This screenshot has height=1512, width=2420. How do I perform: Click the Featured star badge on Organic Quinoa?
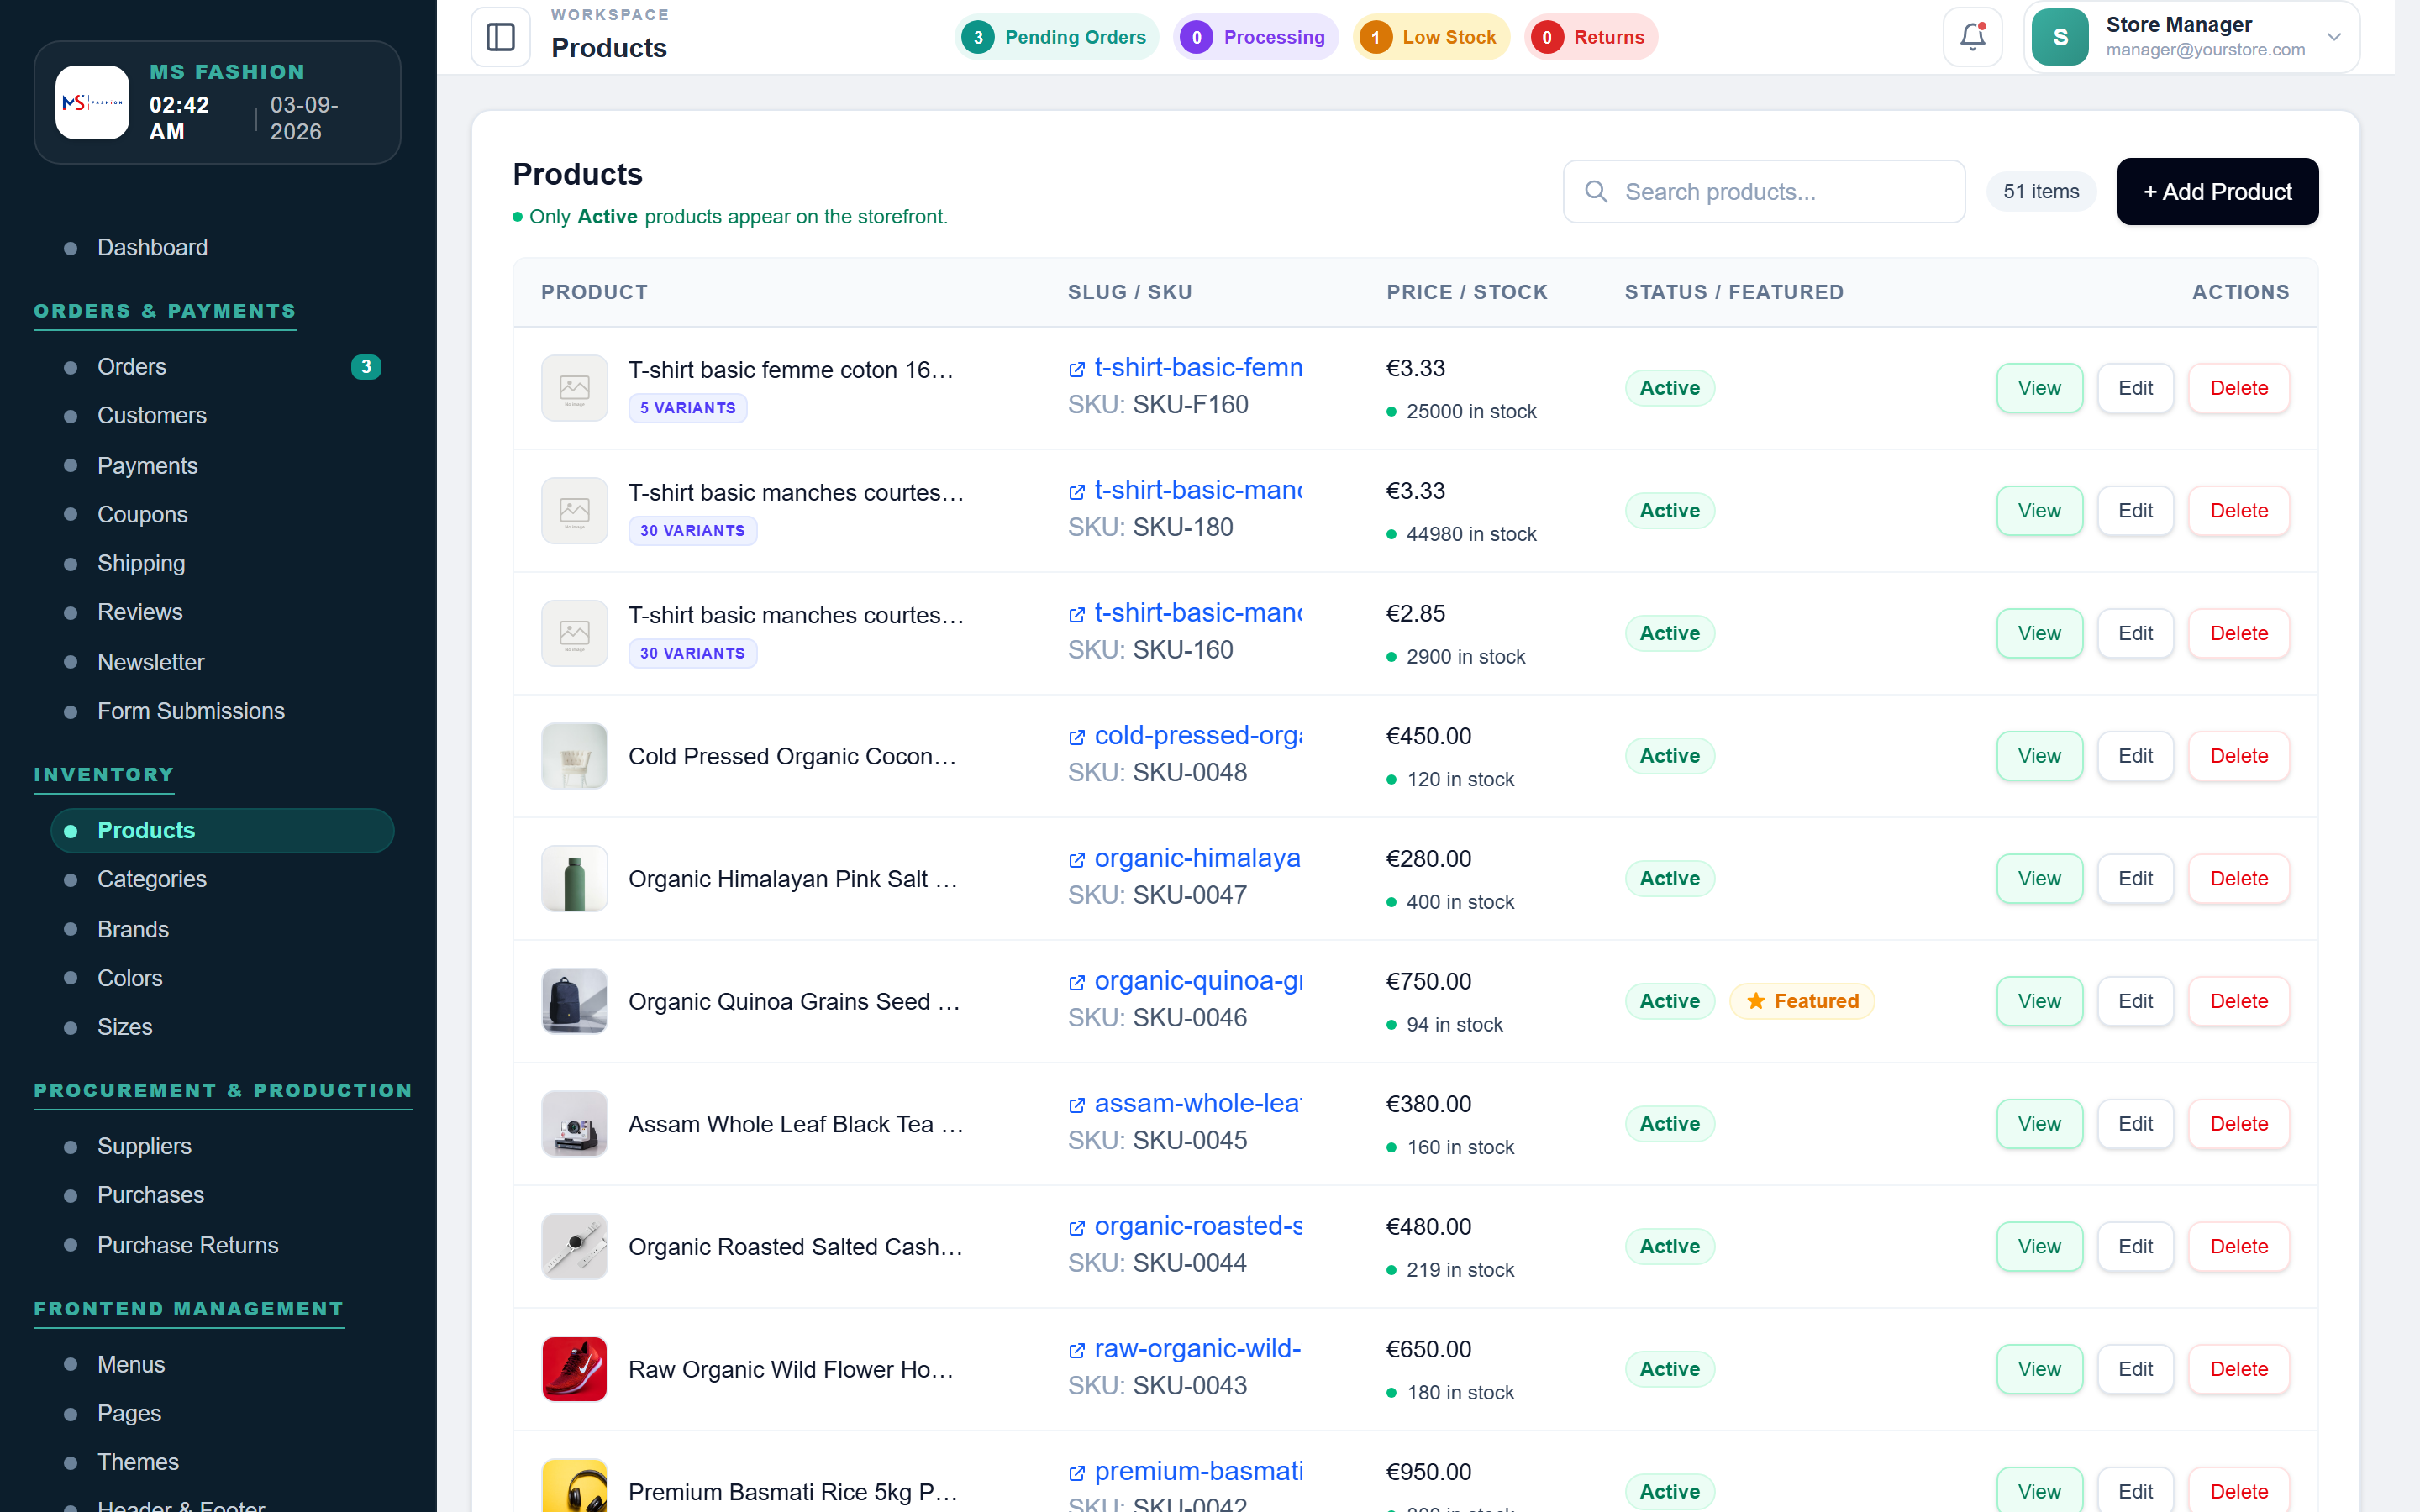[x=1802, y=1001]
